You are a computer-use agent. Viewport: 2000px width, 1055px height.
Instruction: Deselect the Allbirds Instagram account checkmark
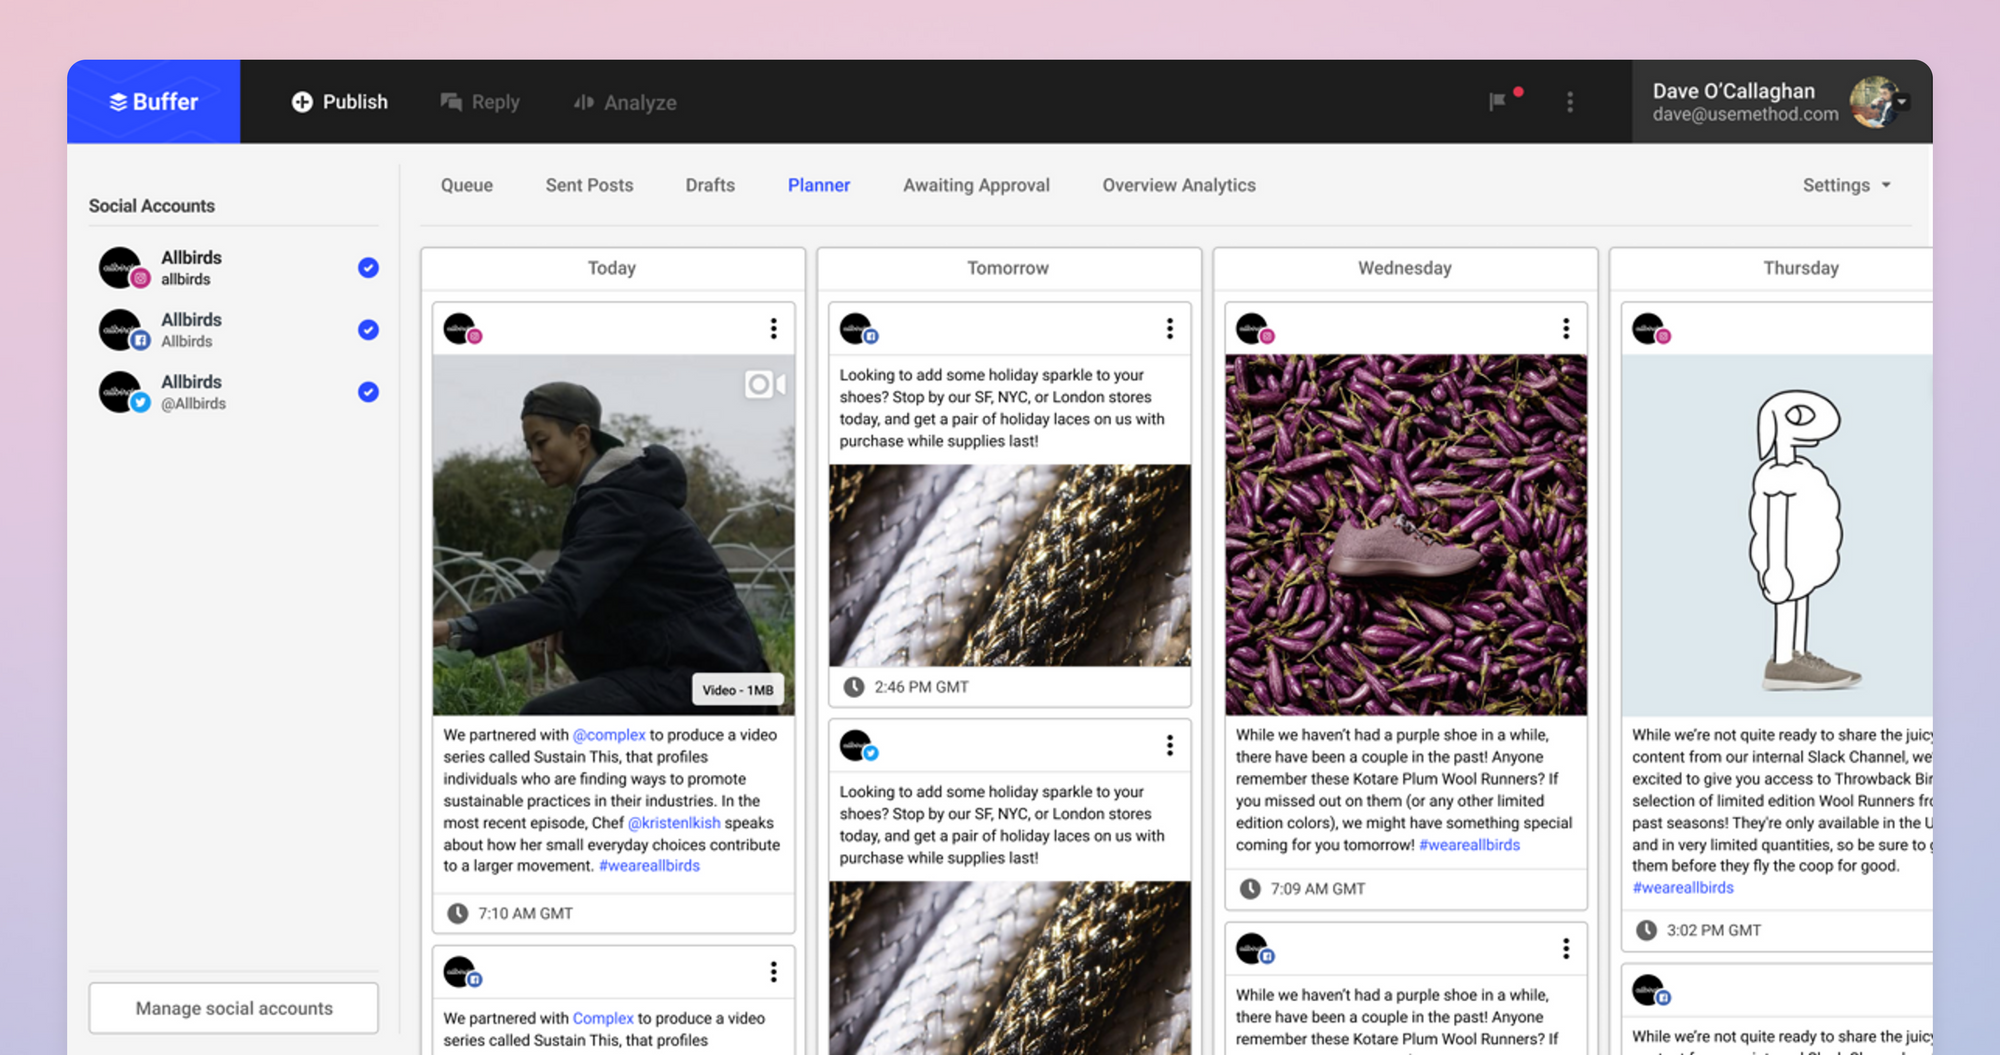tap(368, 268)
